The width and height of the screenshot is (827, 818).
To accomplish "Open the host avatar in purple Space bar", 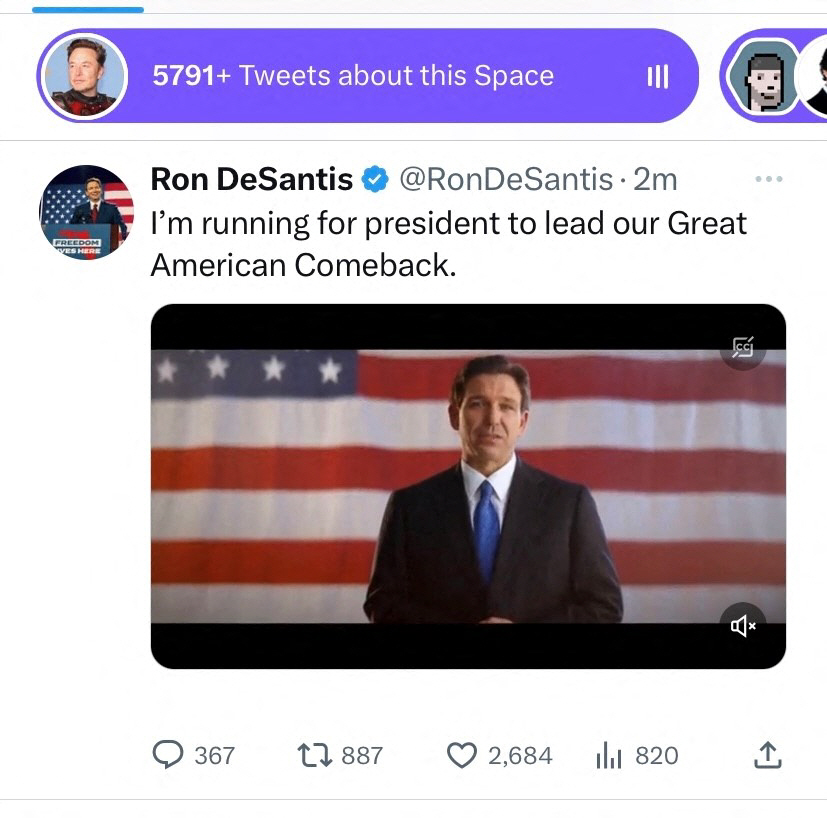I will (84, 76).
